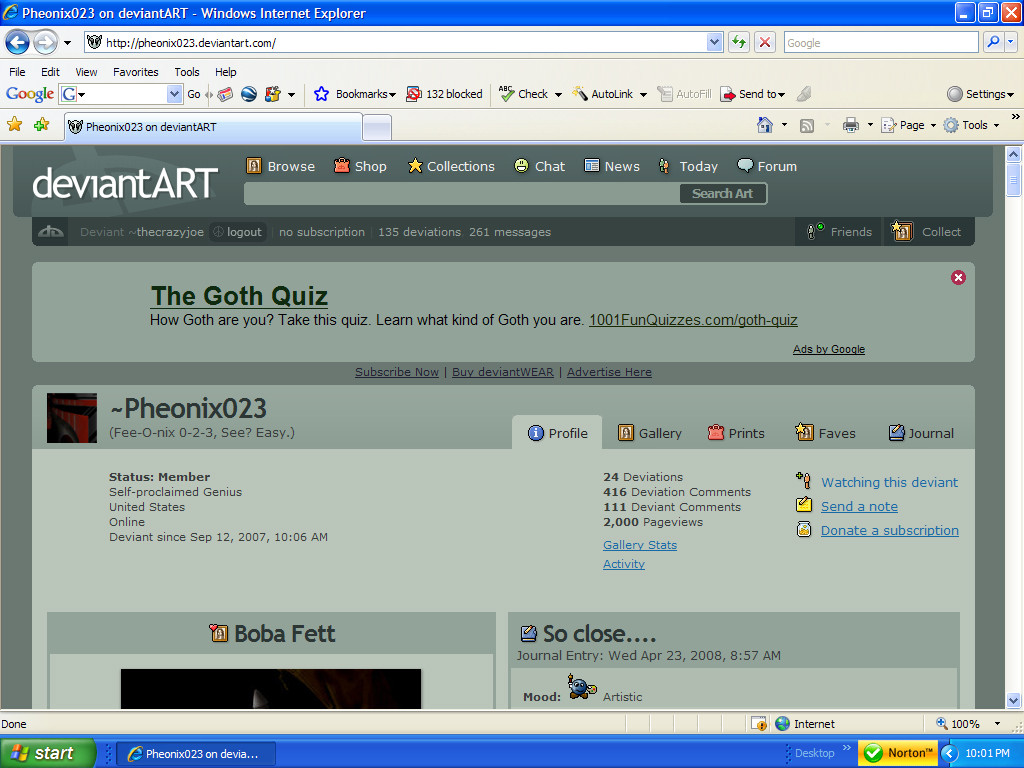Image resolution: width=1024 pixels, height=768 pixels.
Task: Click in the deviantART search art field
Action: pyautogui.click(x=462, y=193)
